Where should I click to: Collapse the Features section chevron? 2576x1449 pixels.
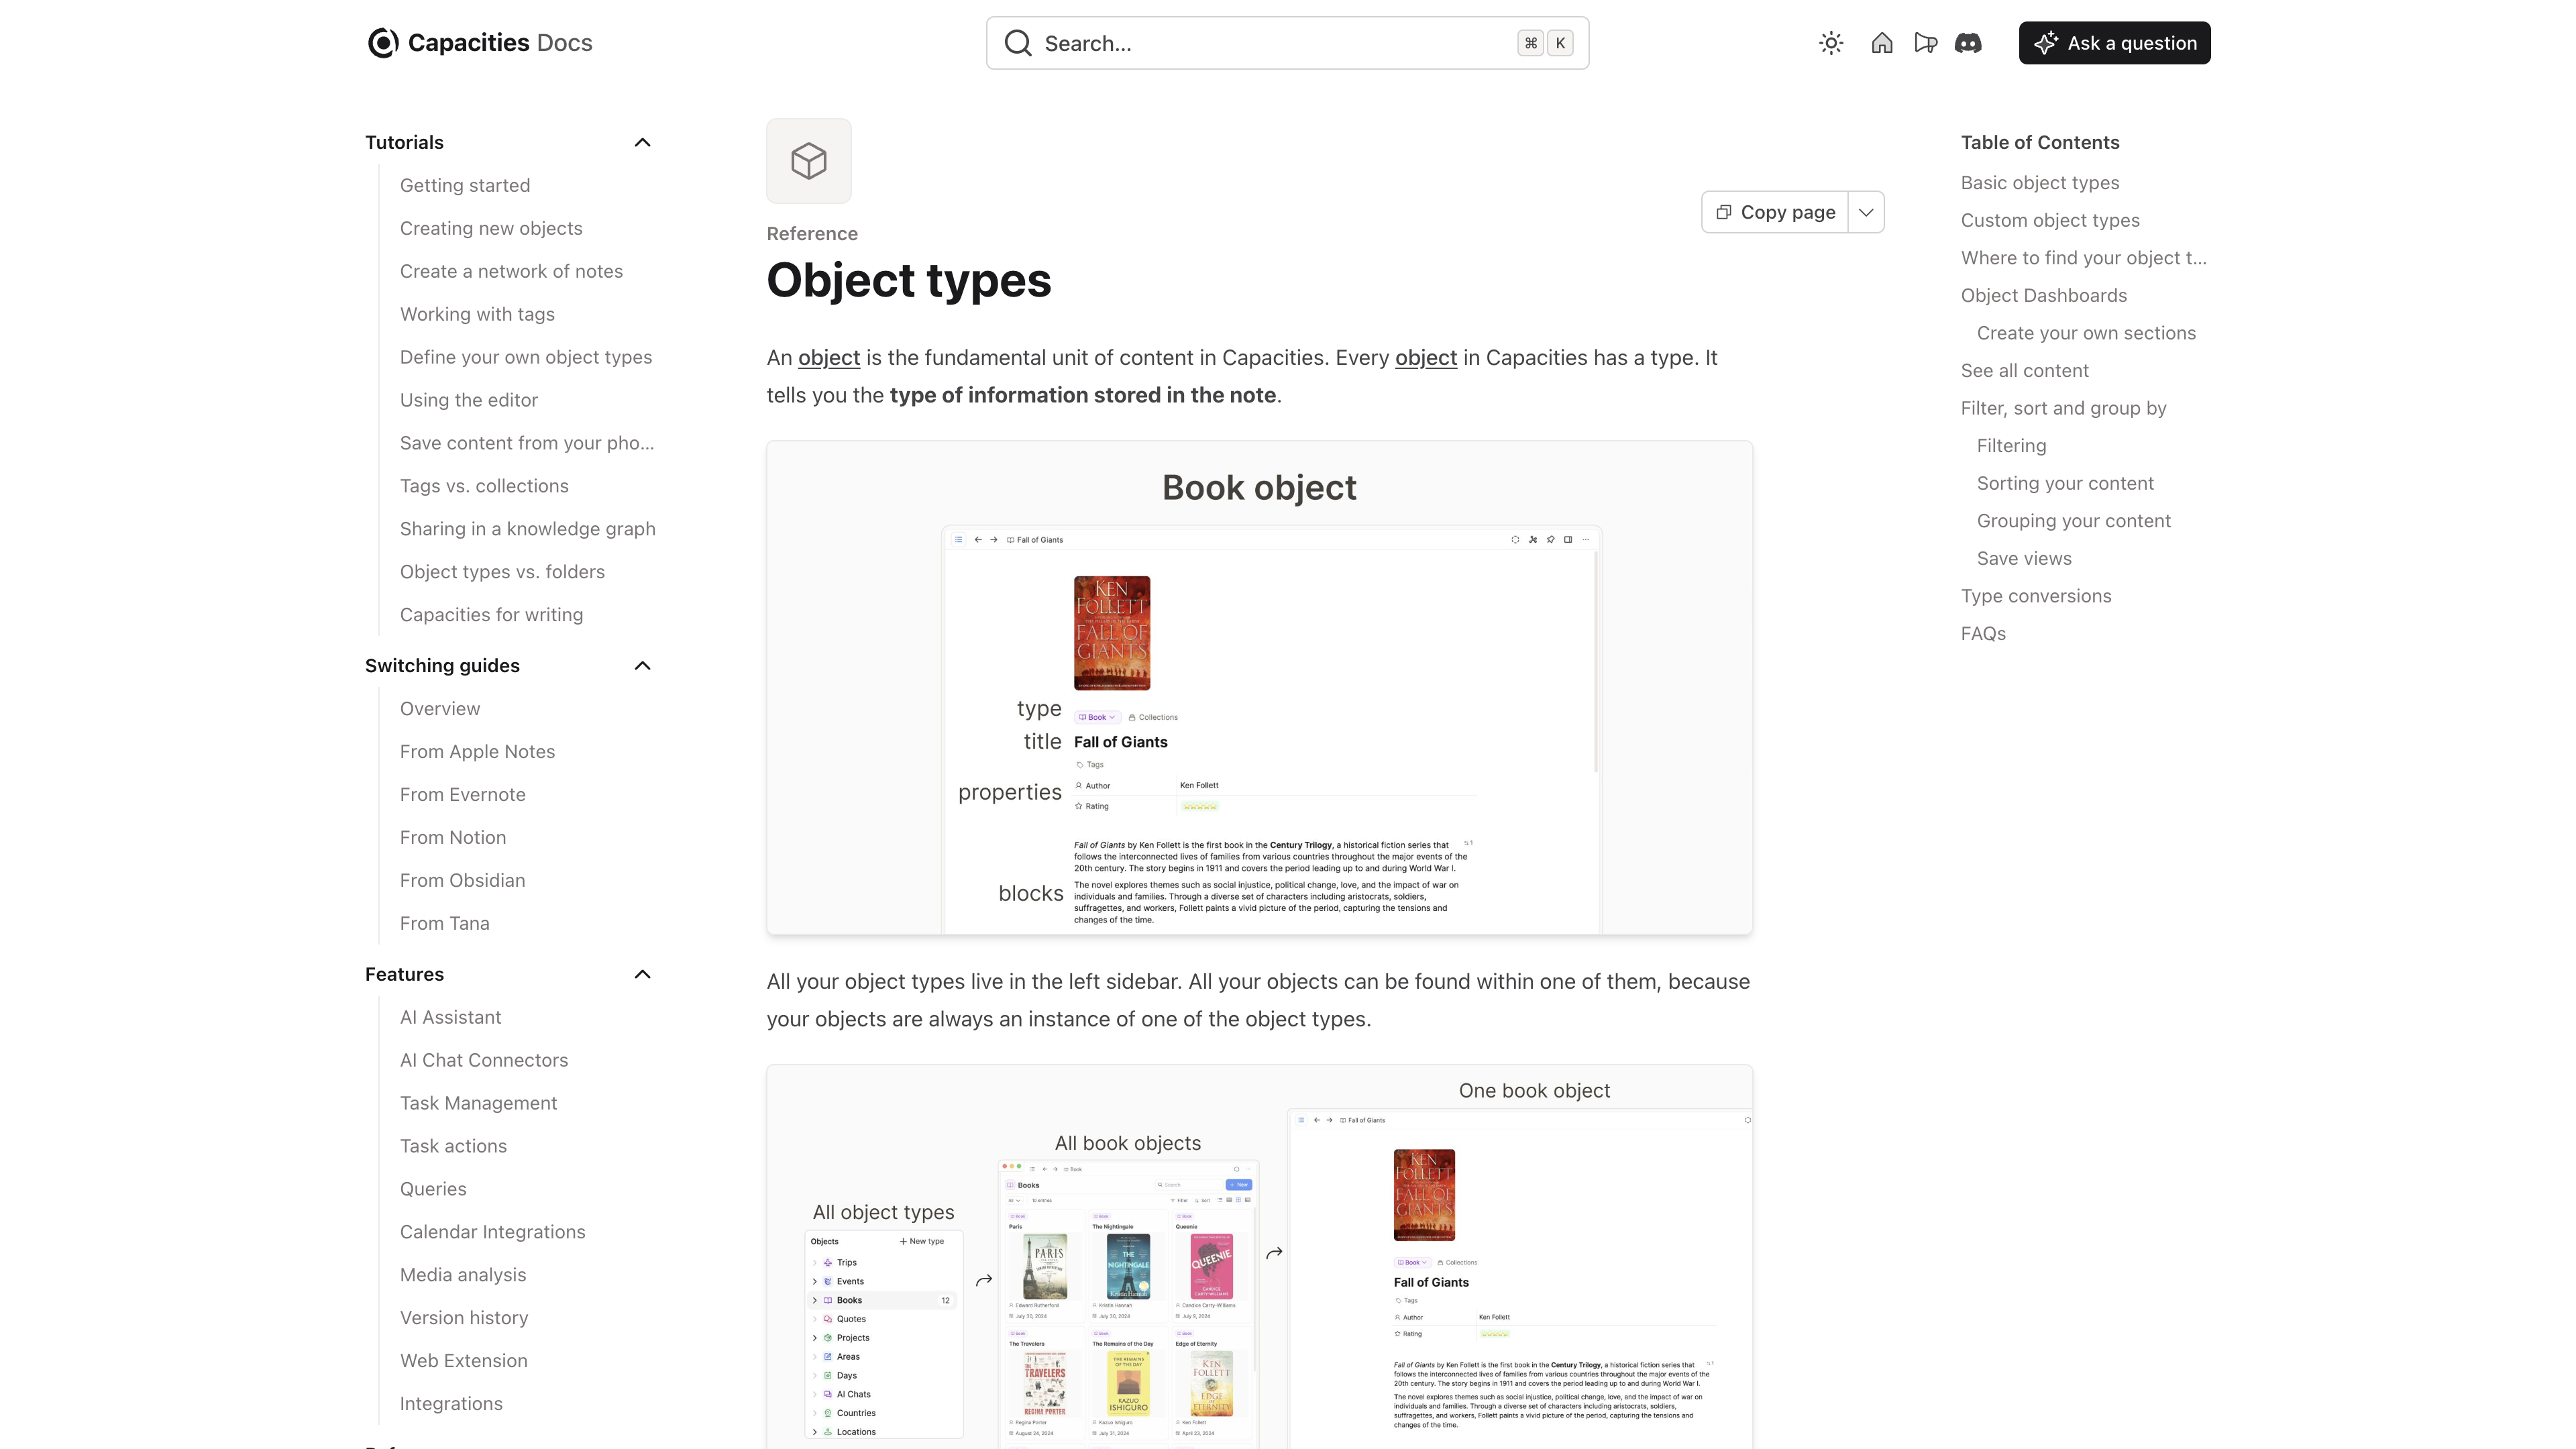[x=643, y=974]
